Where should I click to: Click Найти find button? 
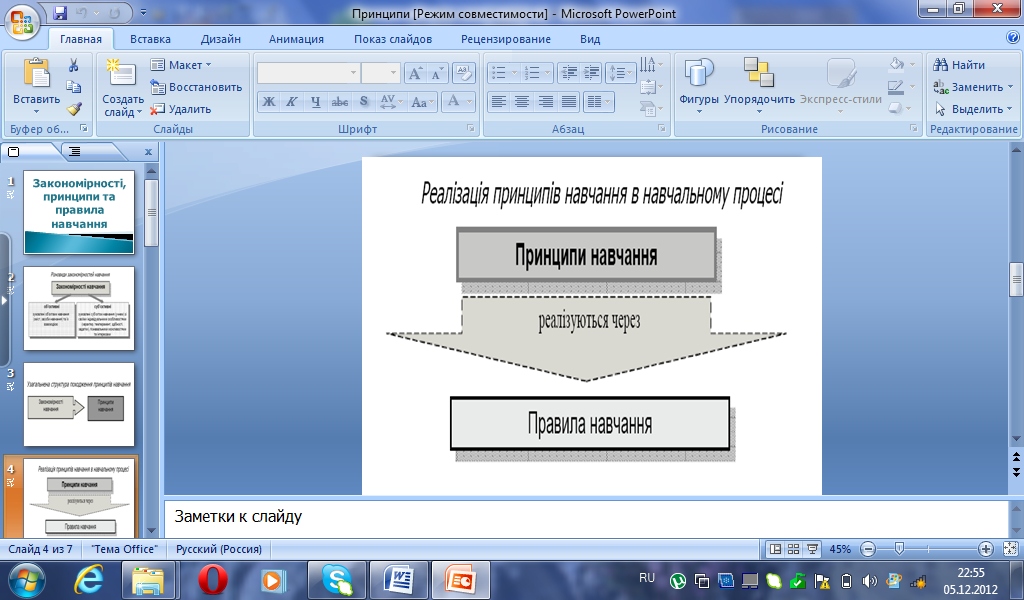pyautogui.click(x=959, y=65)
